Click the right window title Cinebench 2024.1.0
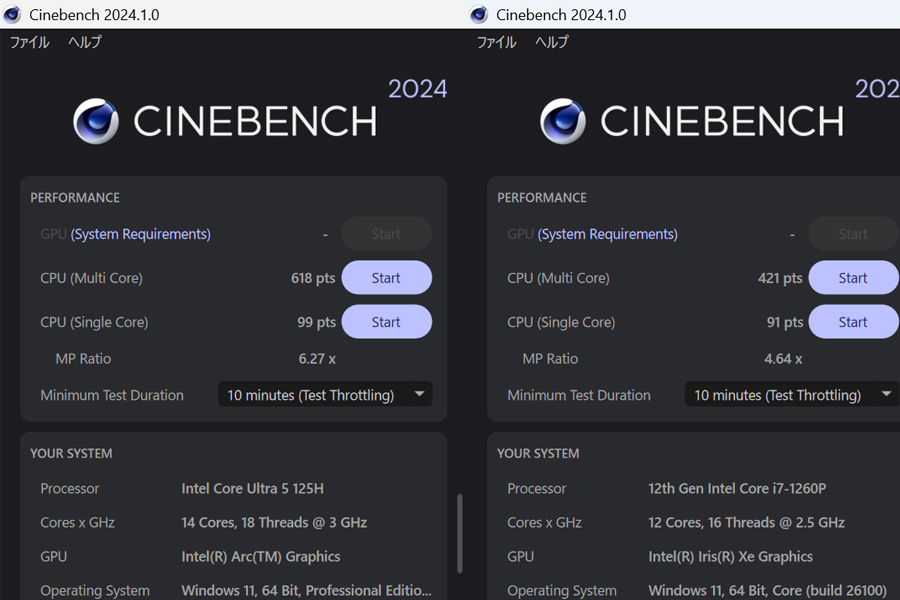900x600 pixels. [x=561, y=15]
